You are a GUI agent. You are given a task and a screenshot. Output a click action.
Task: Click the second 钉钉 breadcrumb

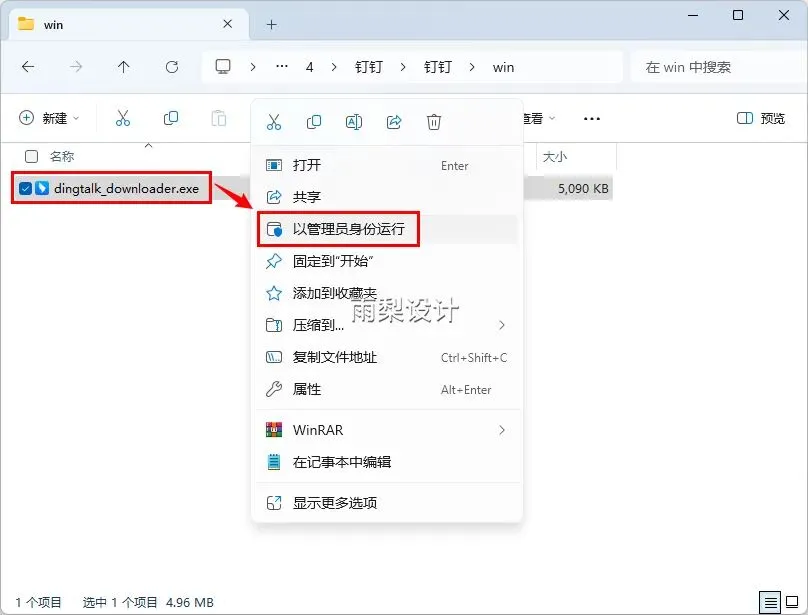click(437, 67)
